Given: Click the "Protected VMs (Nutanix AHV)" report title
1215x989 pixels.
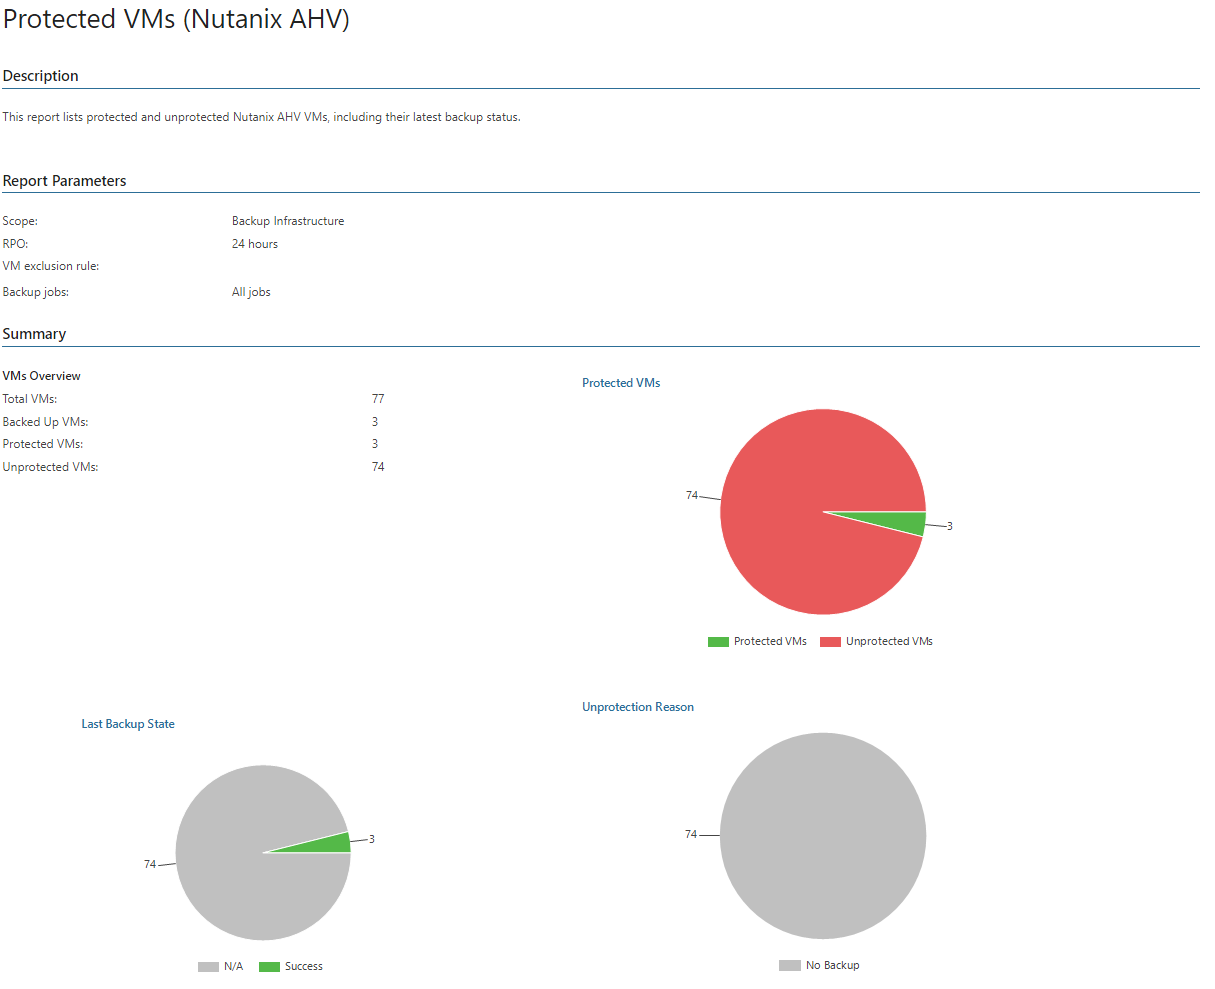Looking at the screenshot, I should point(176,19).
